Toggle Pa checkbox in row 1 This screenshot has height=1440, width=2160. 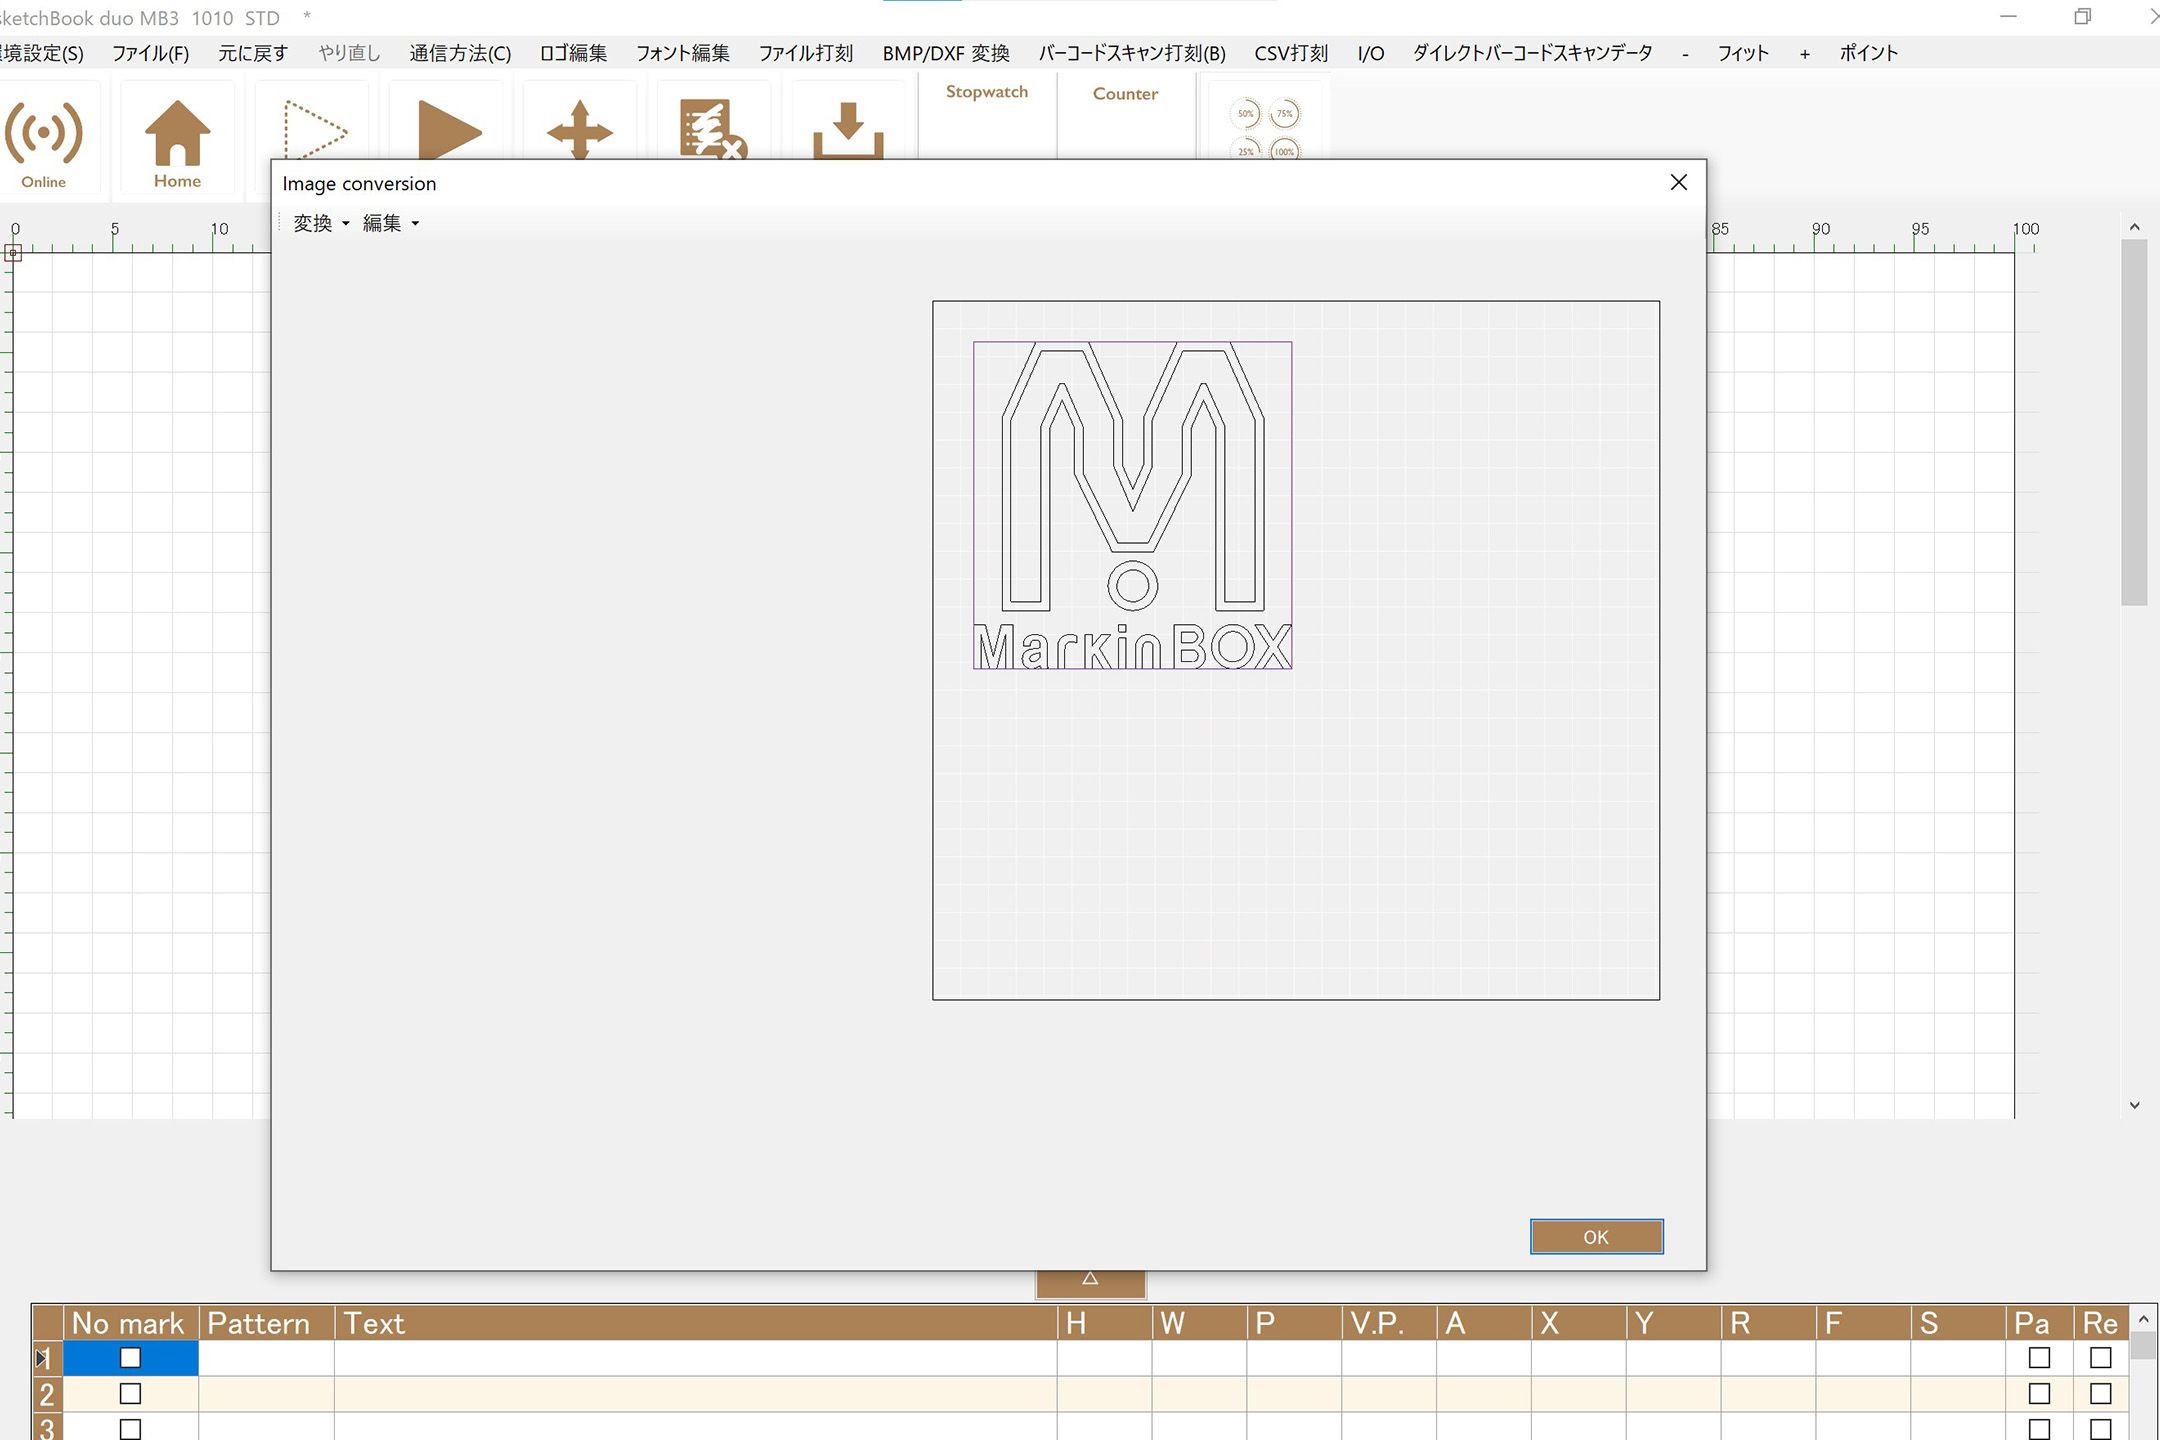pyautogui.click(x=2039, y=1357)
